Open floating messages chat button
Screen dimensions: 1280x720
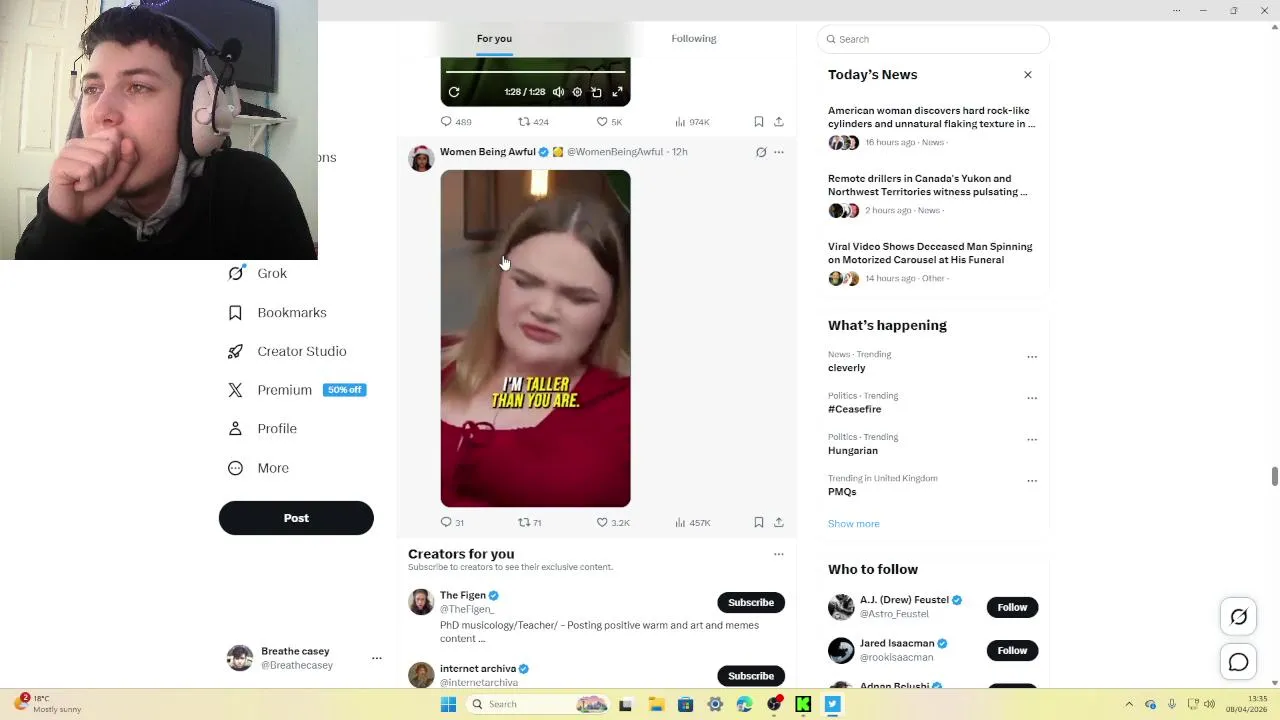point(1239,662)
